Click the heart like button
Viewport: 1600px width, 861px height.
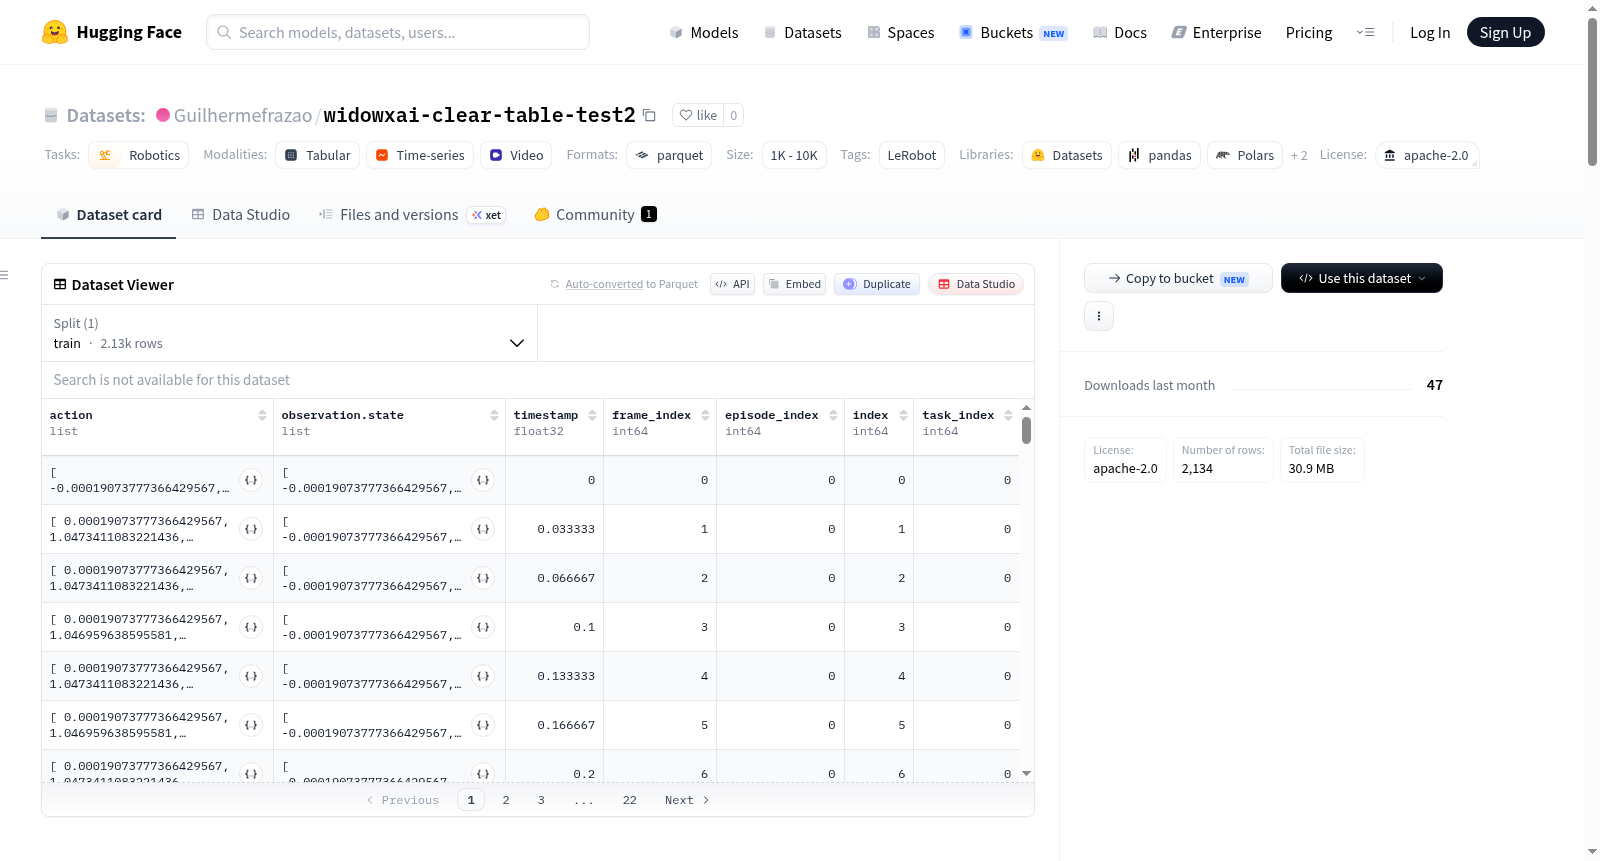[698, 115]
